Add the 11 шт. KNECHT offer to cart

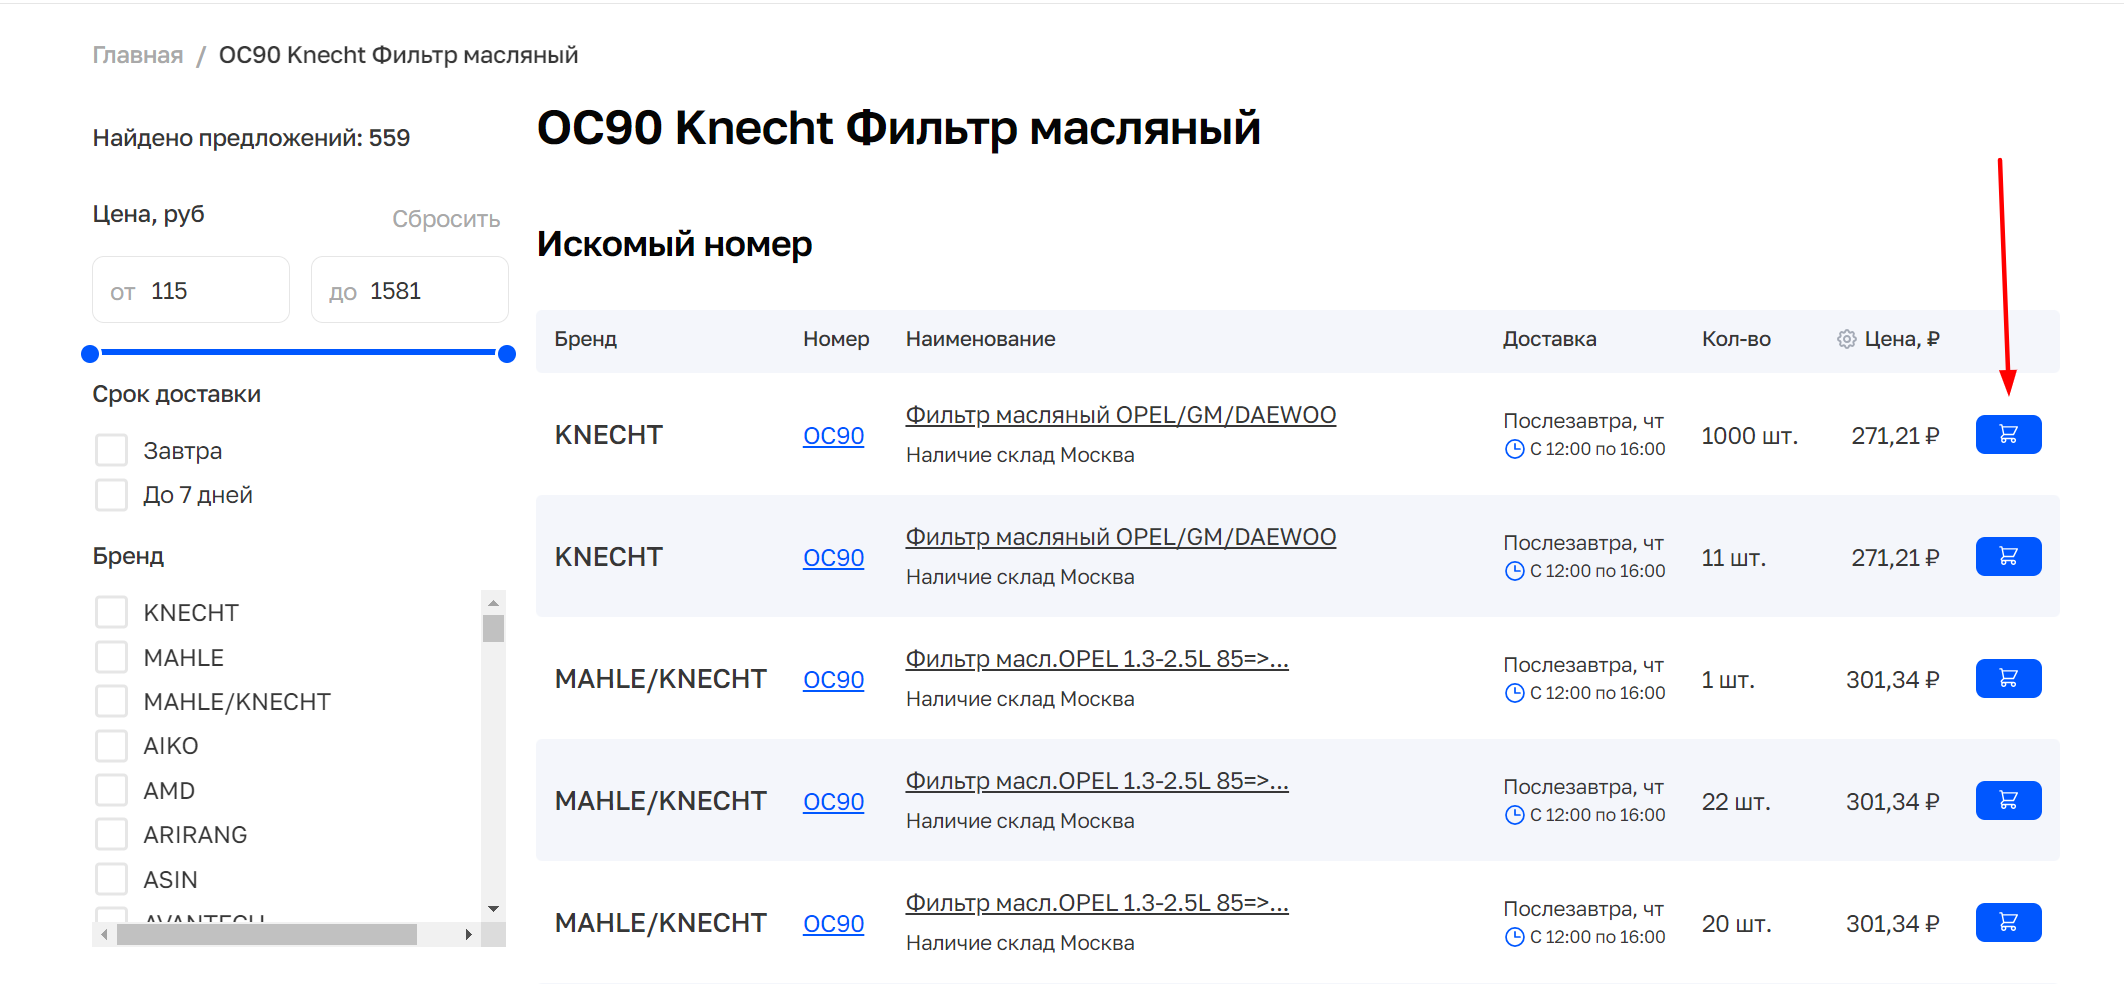pos(2007,557)
